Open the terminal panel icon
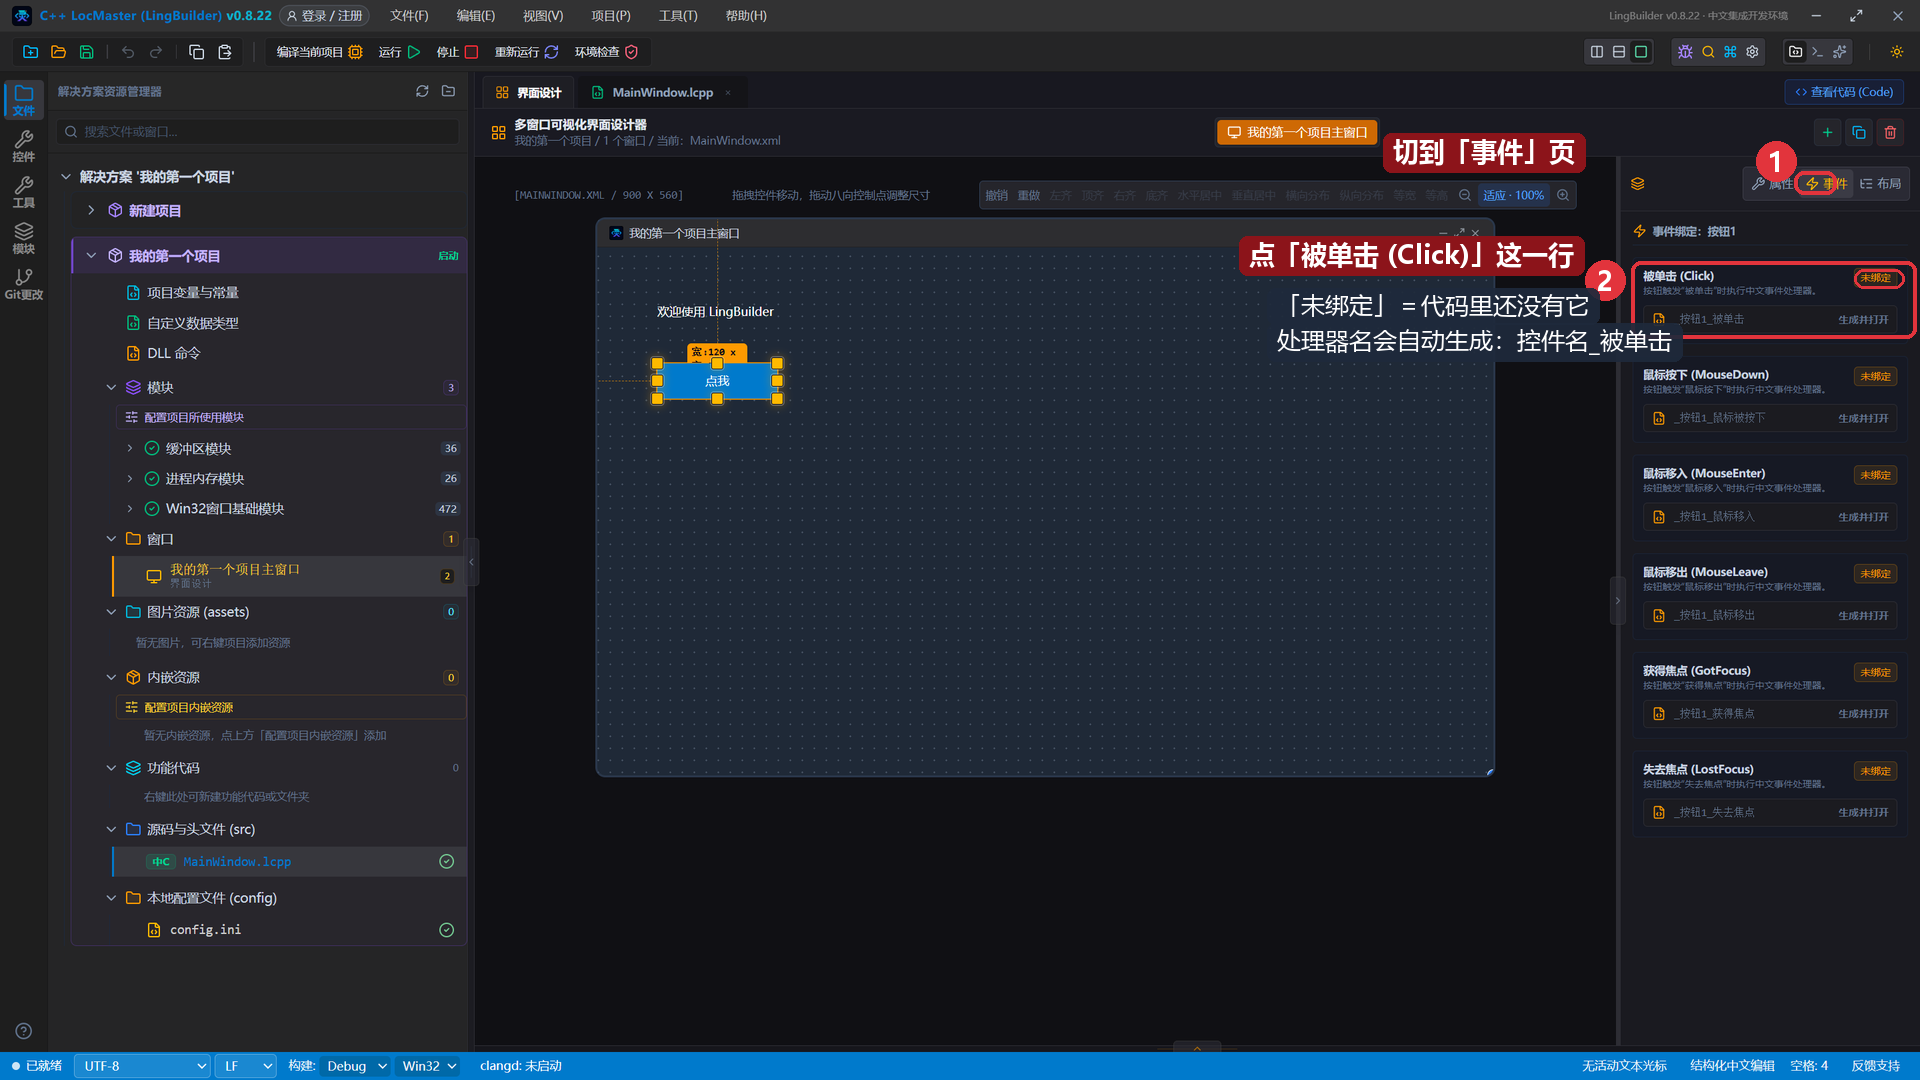This screenshot has width=1920, height=1080. [x=1817, y=52]
